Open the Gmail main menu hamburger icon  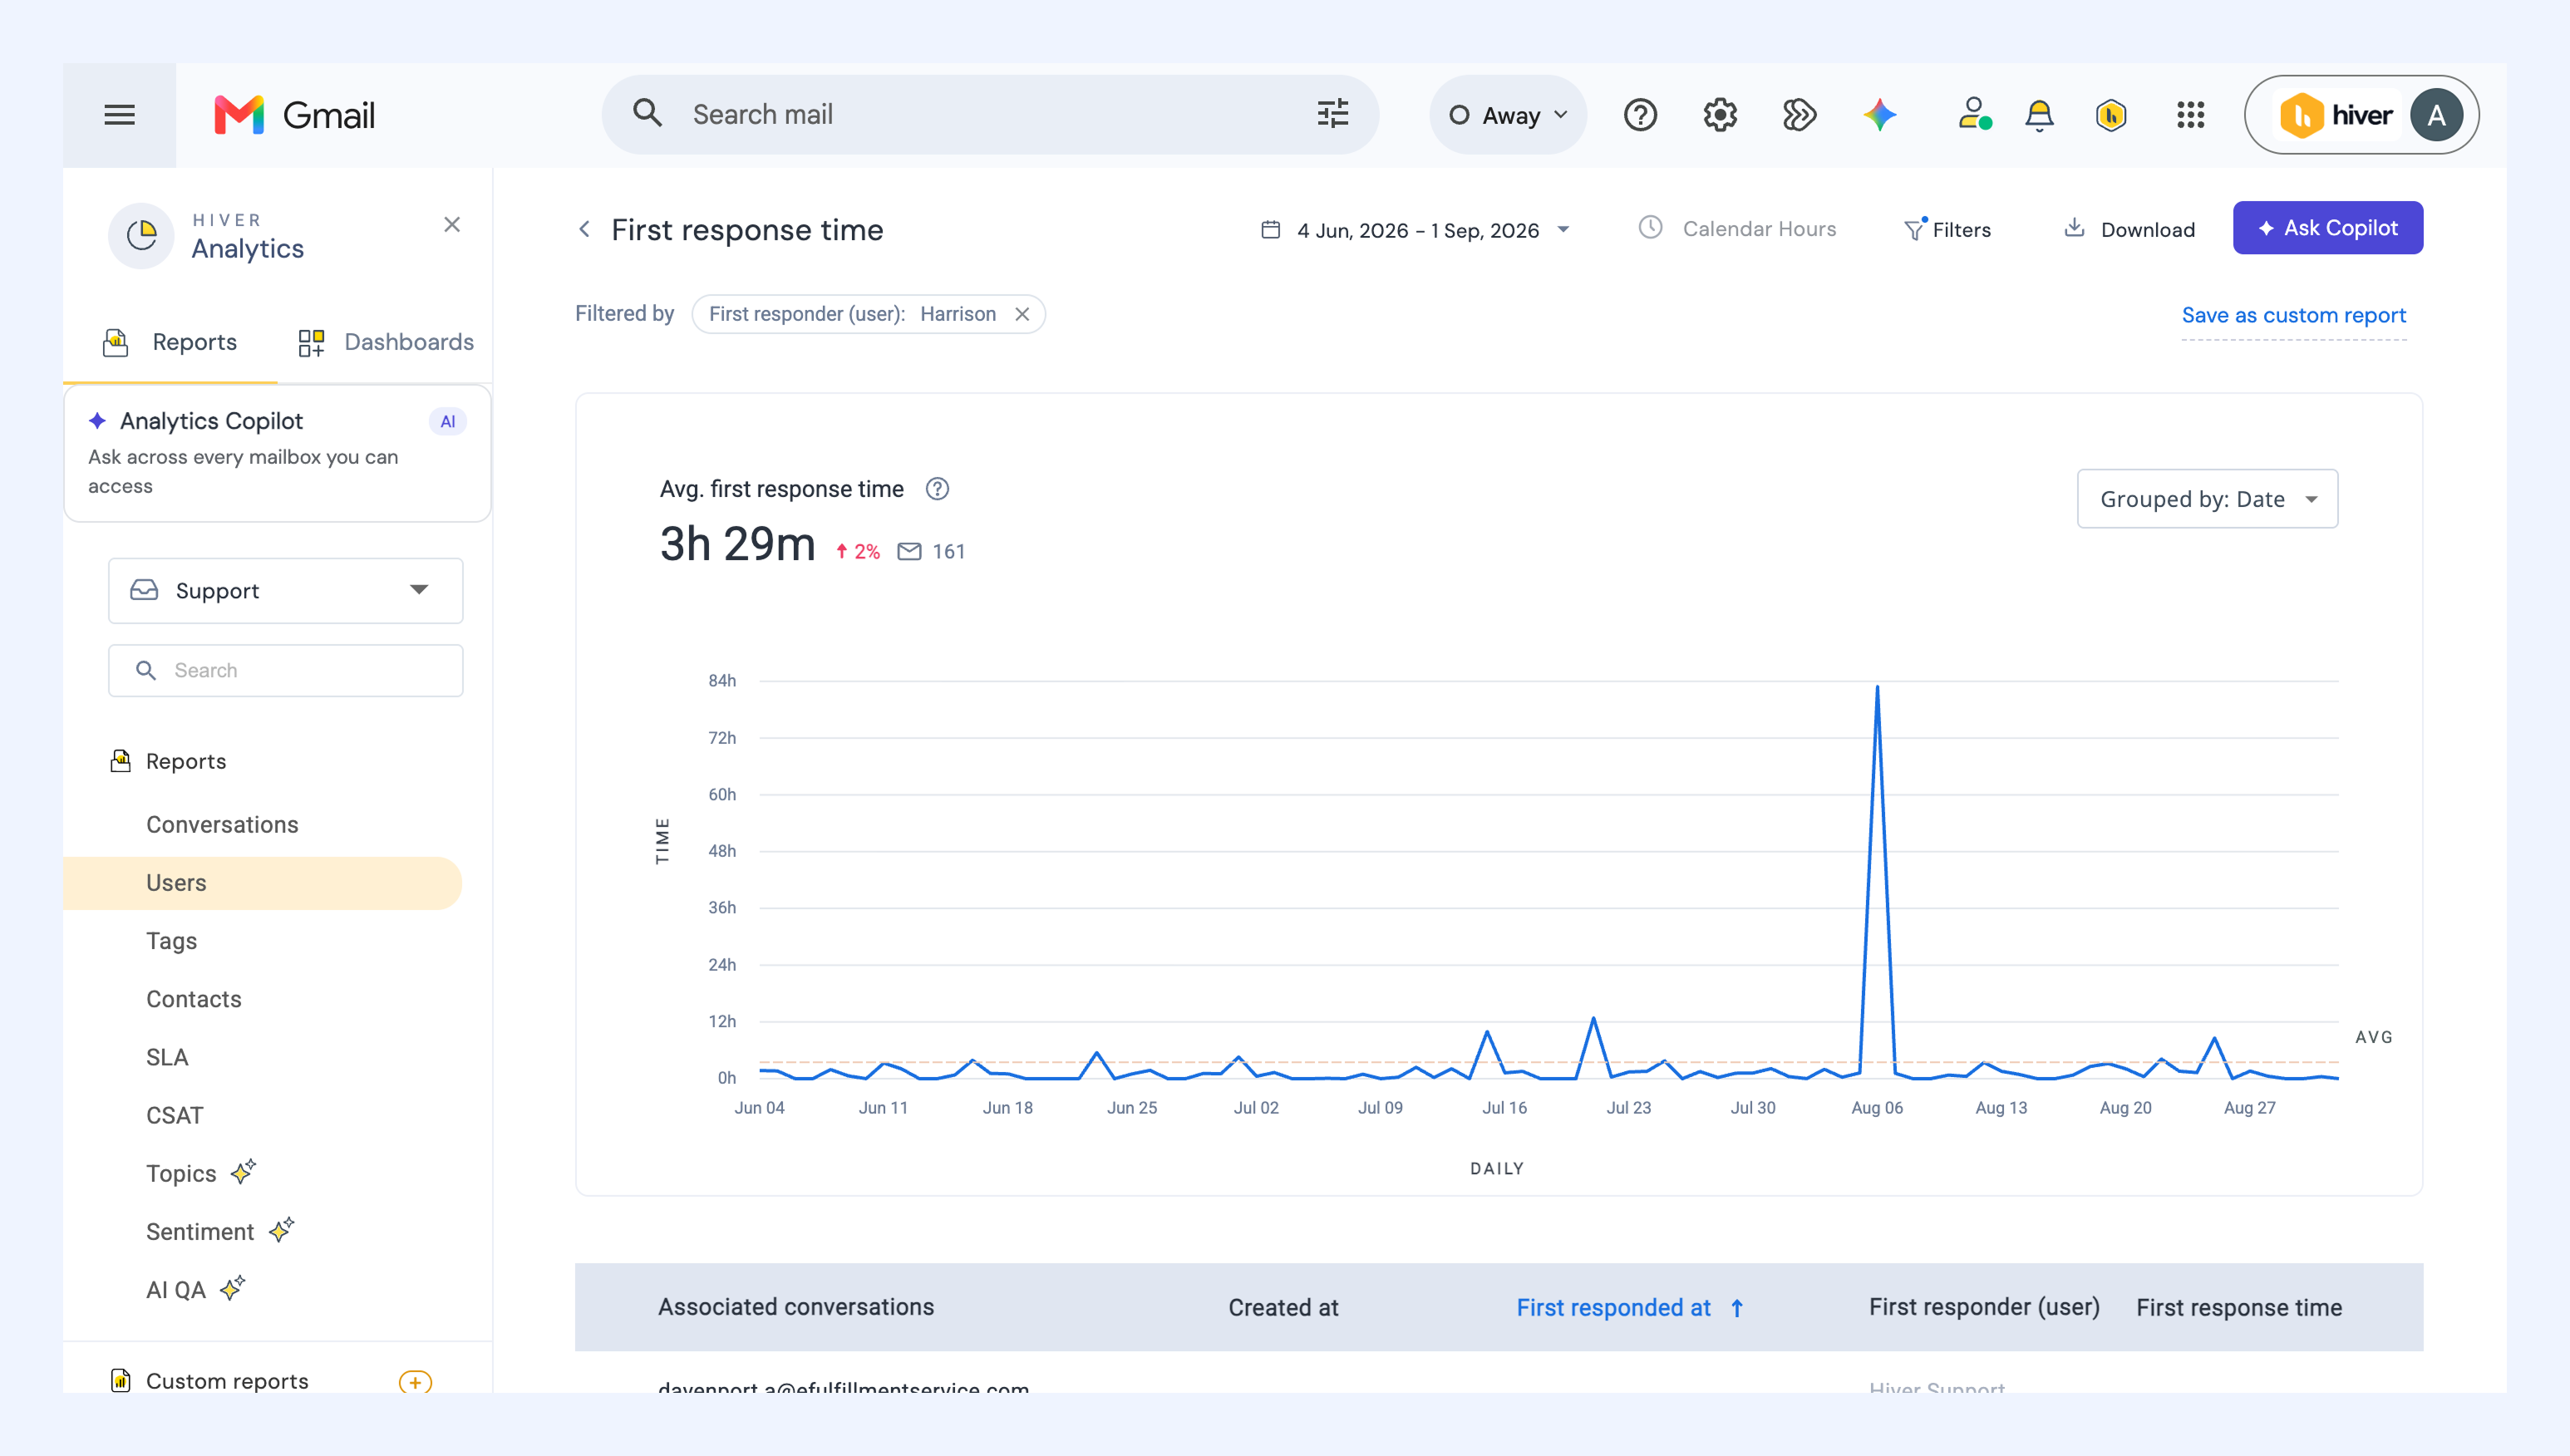[119, 115]
